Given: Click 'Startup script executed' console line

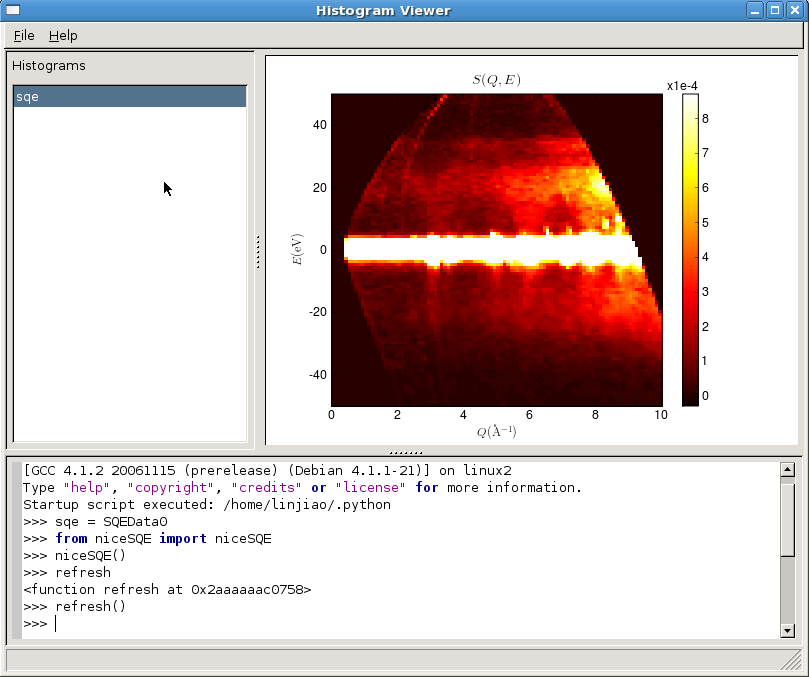Looking at the screenshot, I should (207, 505).
